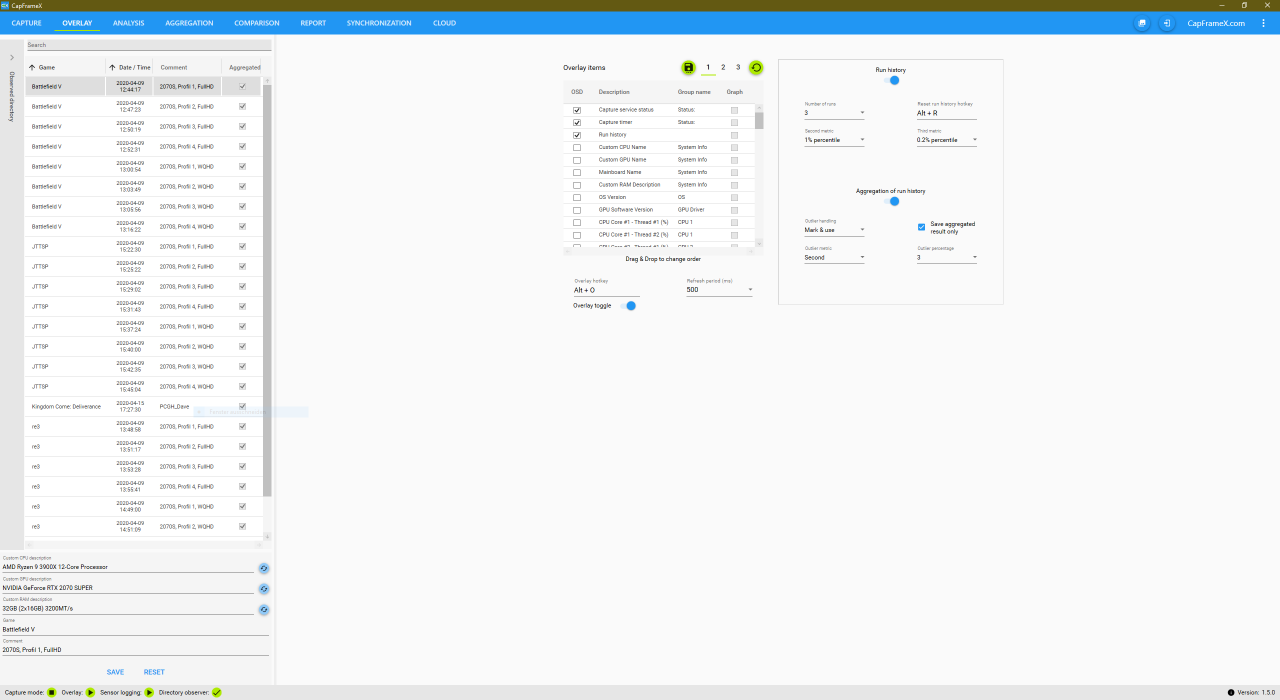Switch to the CLOUD tab

point(444,23)
